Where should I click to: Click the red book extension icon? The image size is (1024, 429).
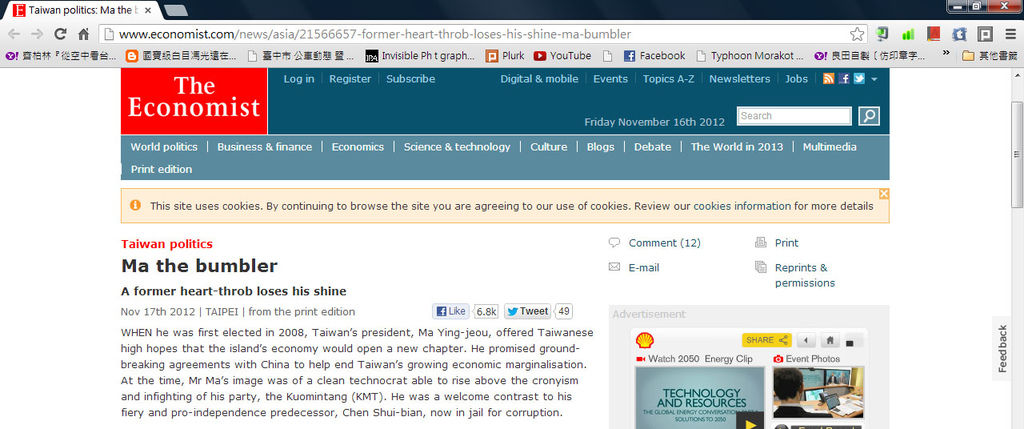pos(933,34)
